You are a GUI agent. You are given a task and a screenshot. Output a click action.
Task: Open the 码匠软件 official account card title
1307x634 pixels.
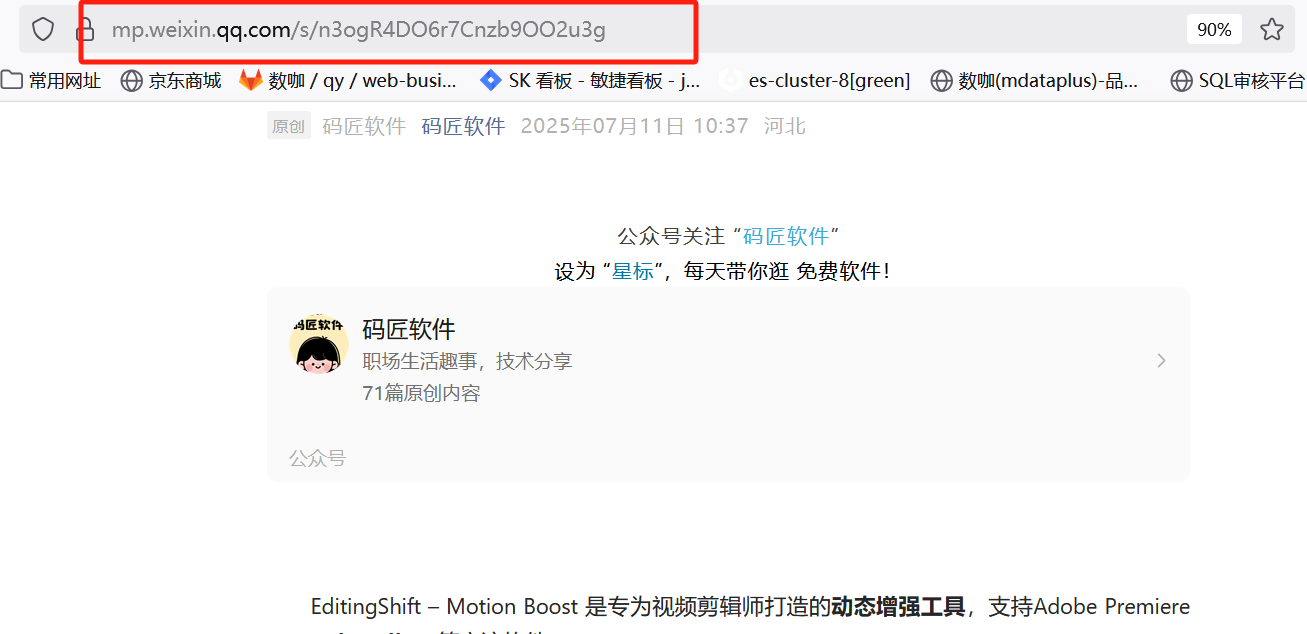[x=409, y=329]
